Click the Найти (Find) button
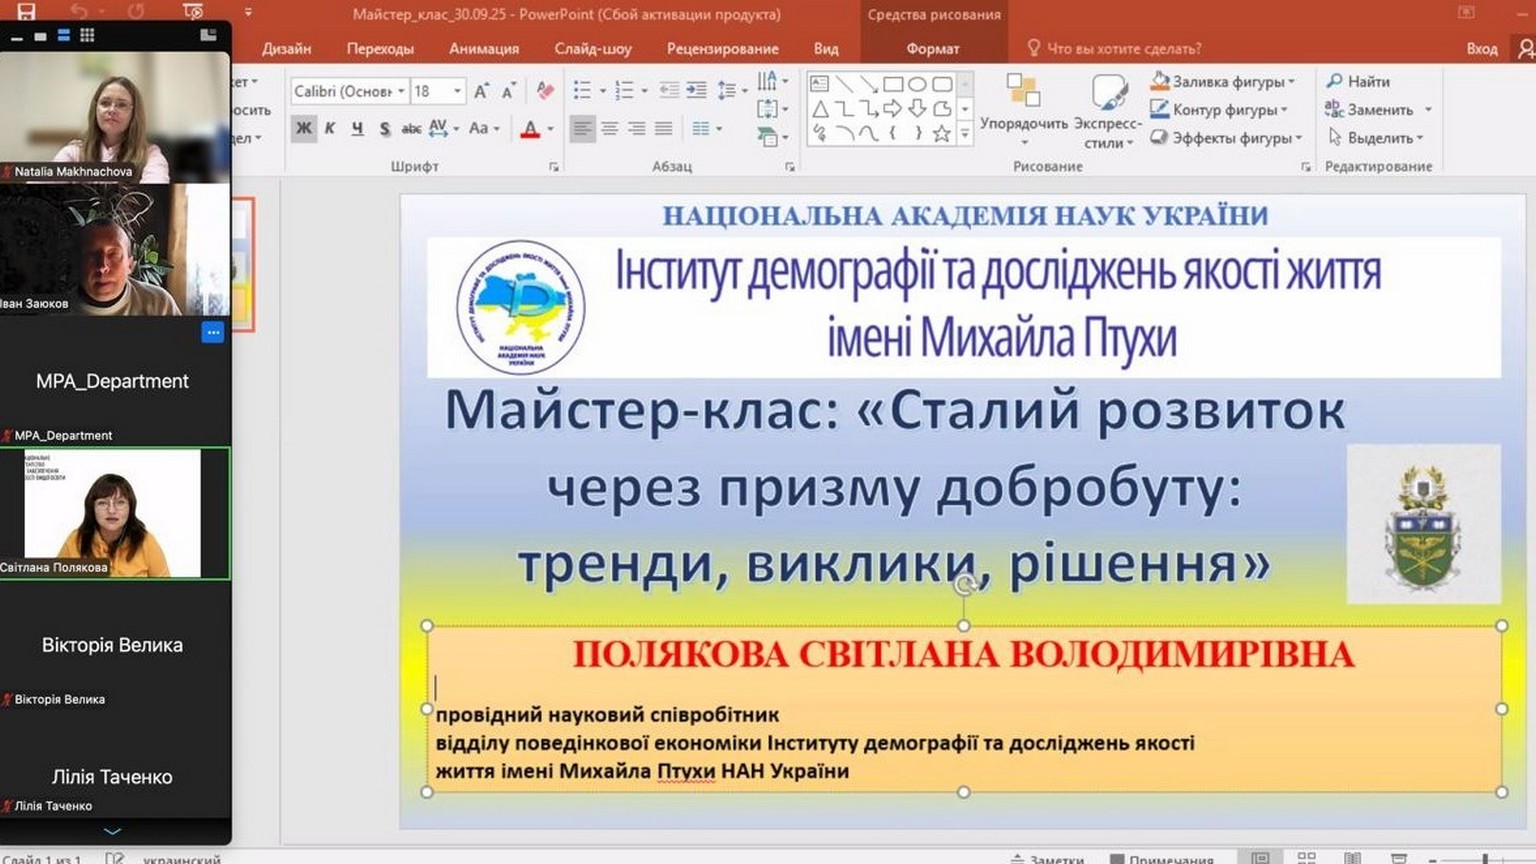 (x=1358, y=82)
